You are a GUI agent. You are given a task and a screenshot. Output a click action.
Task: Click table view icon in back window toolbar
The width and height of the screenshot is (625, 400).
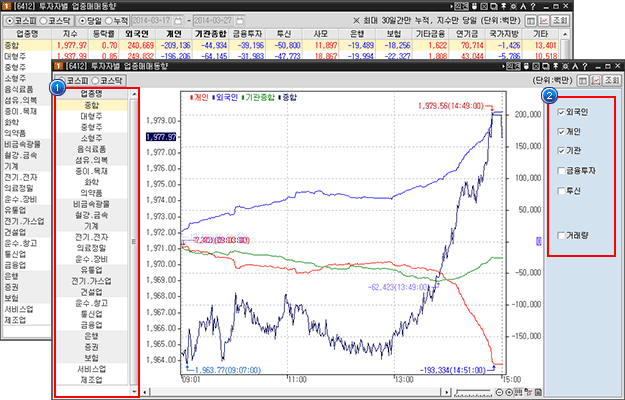[531, 21]
